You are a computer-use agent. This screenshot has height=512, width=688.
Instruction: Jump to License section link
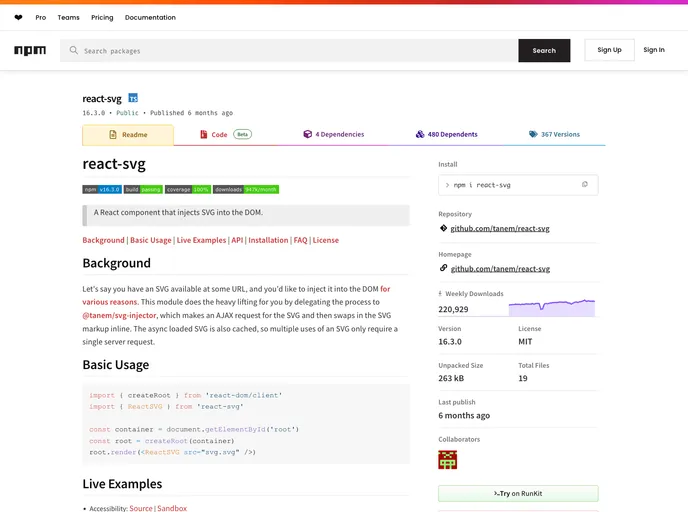(x=326, y=240)
